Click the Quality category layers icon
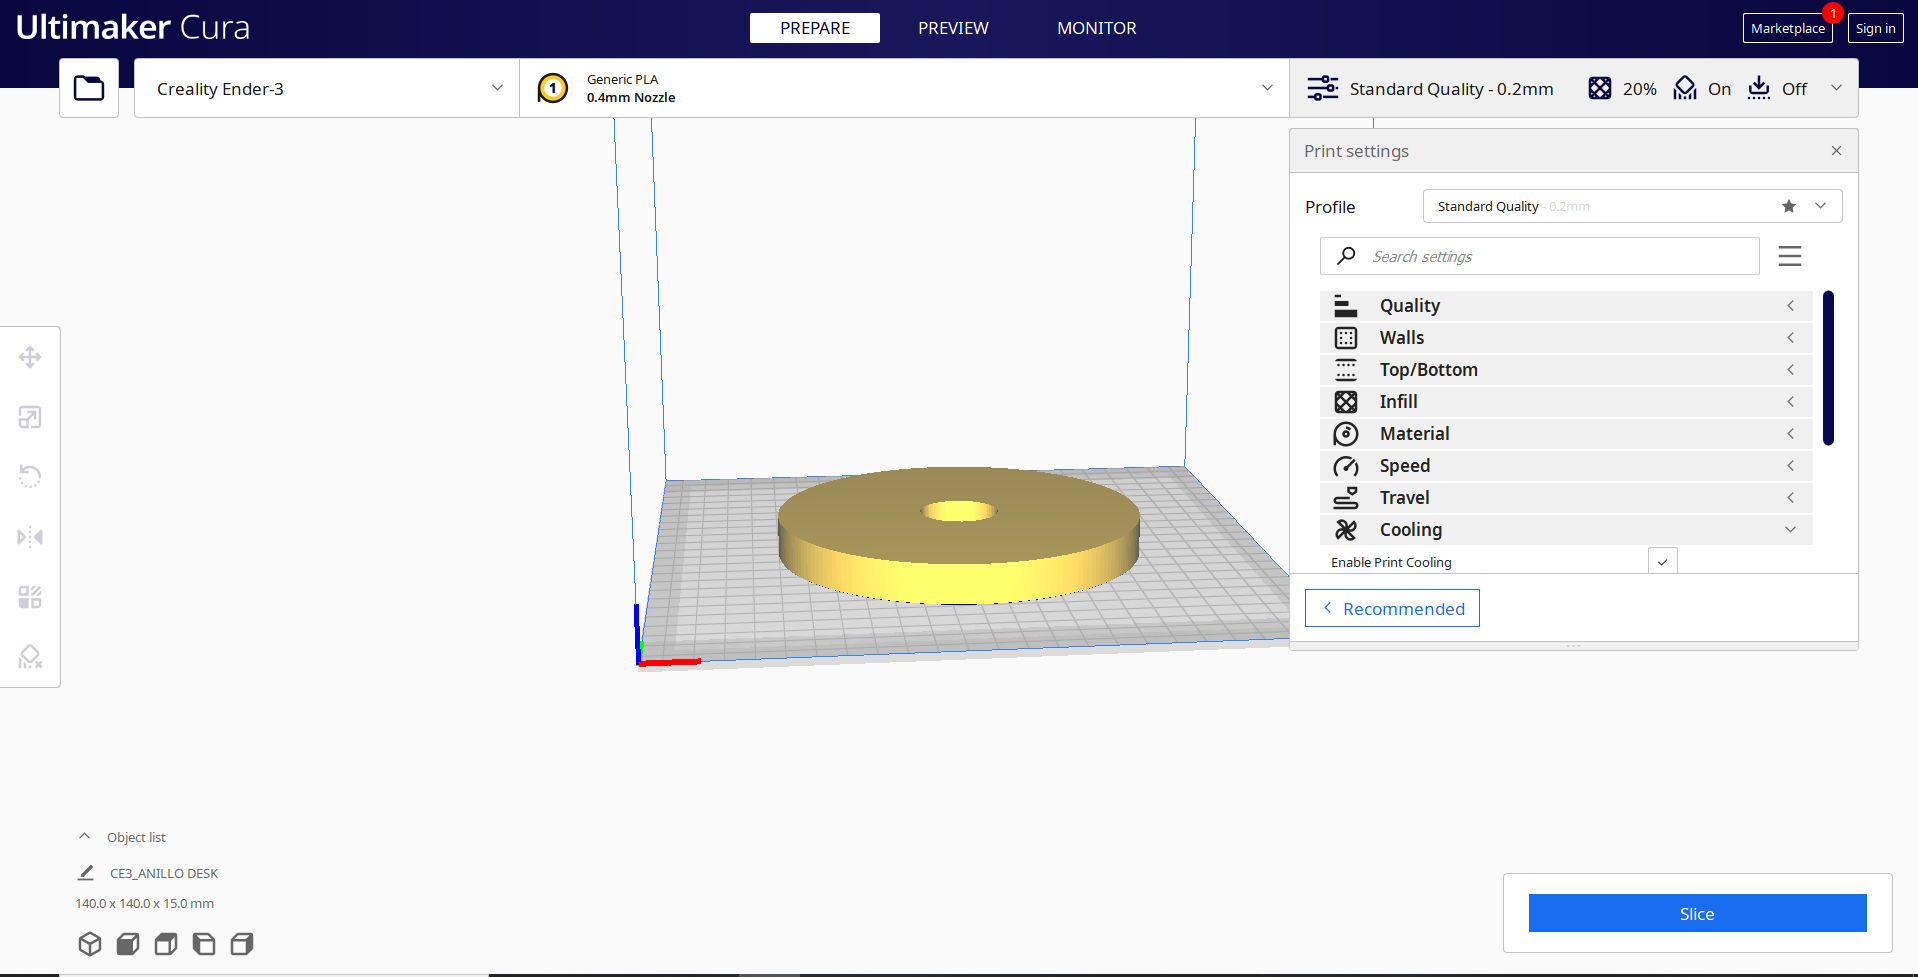 pyautogui.click(x=1346, y=306)
